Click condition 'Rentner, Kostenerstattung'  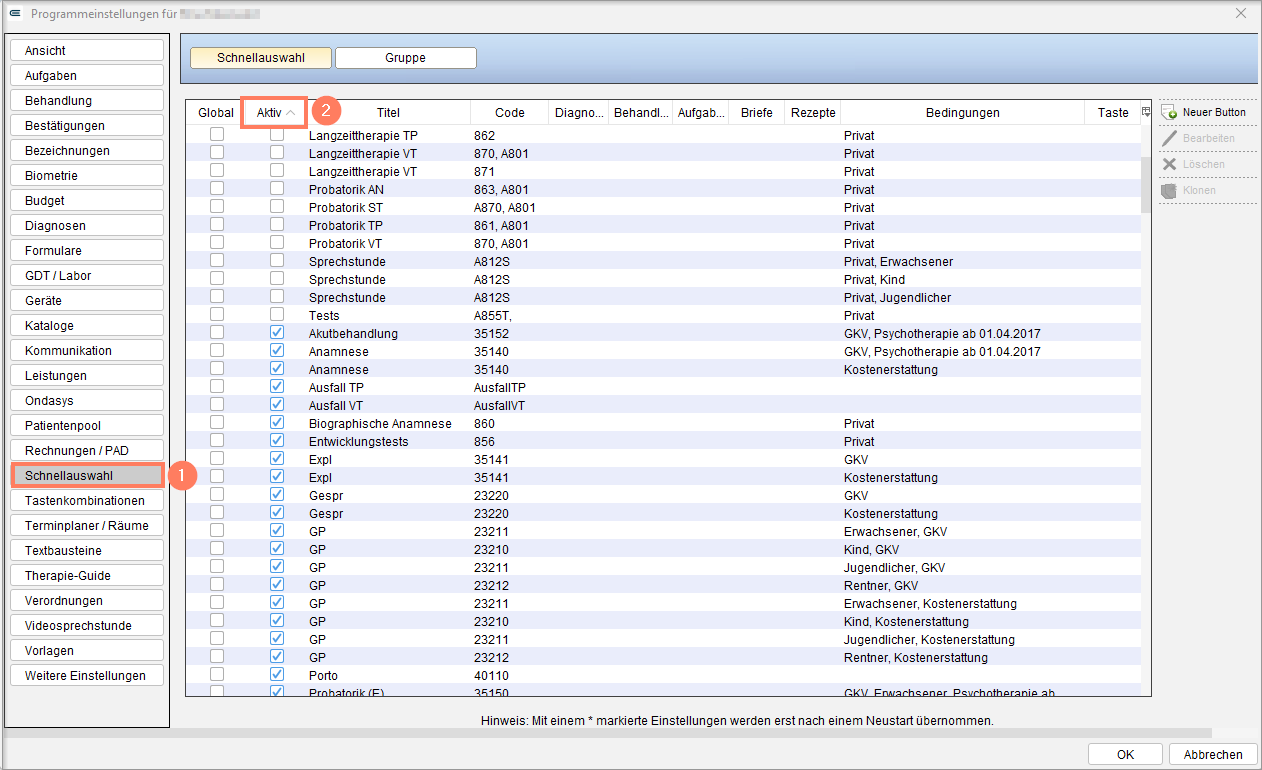(915, 658)
